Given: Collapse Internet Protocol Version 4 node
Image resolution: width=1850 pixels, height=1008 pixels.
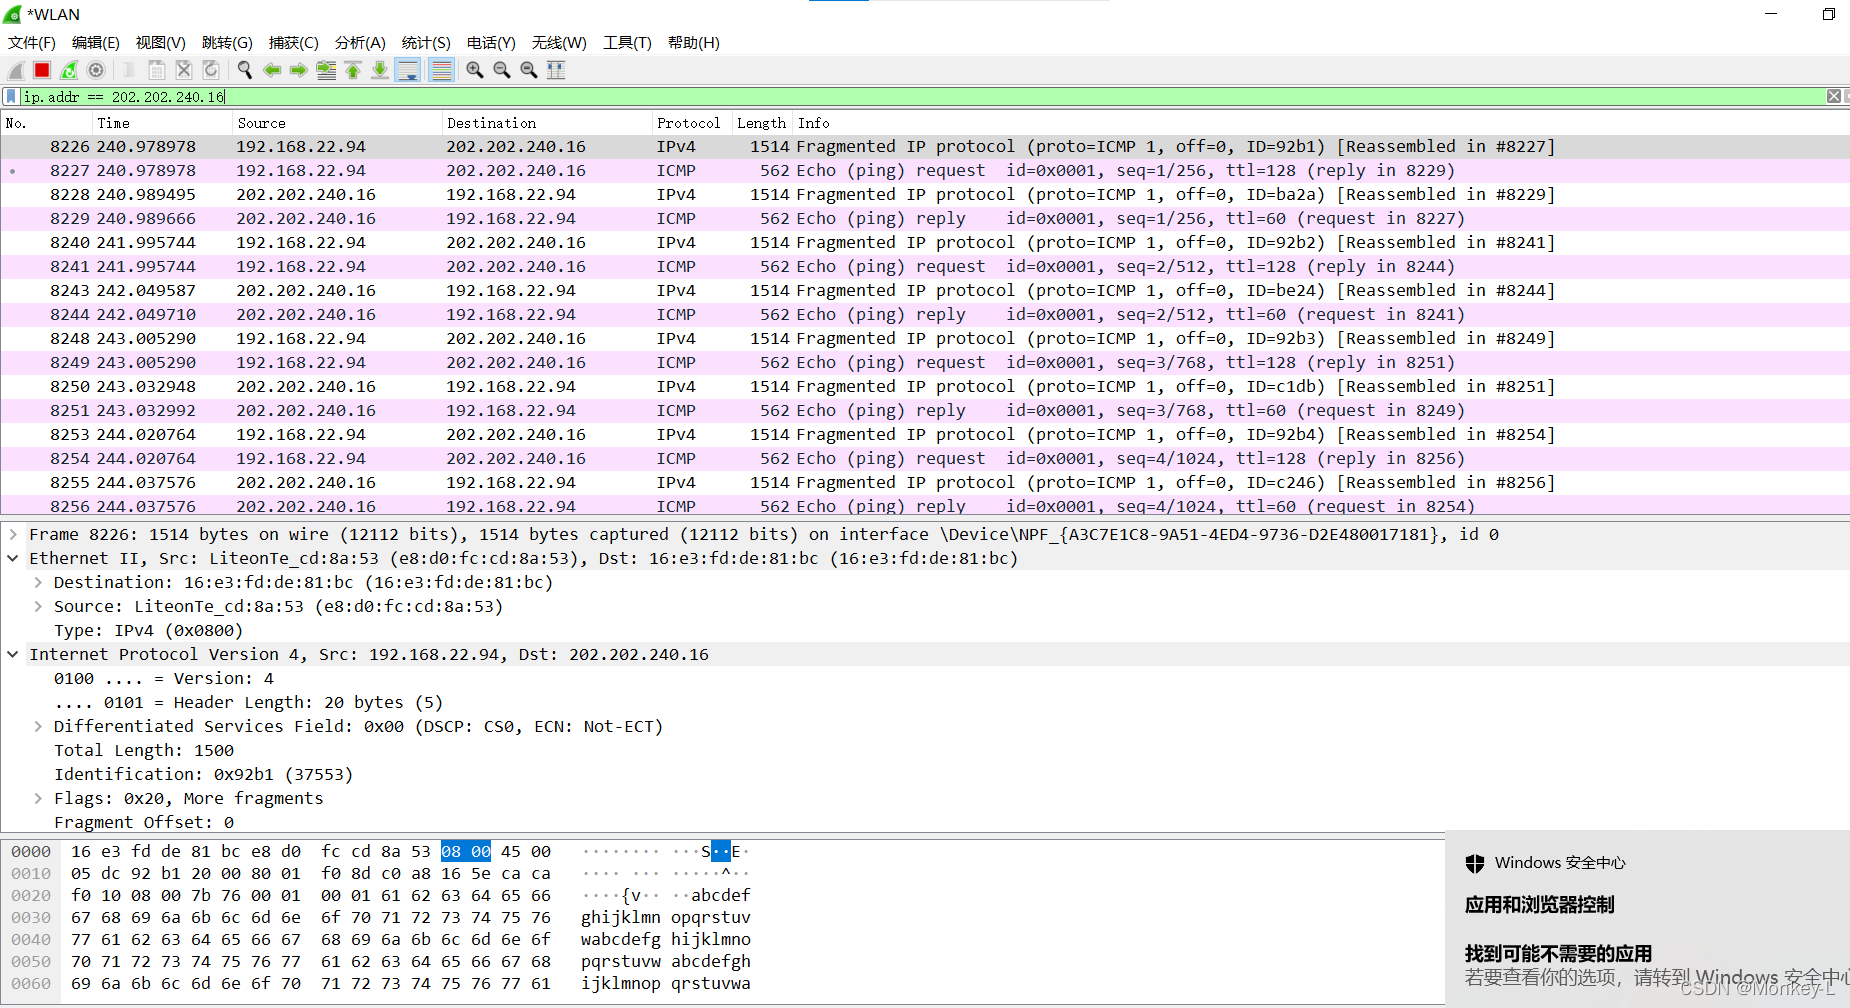Looking at the screenshot, I should coord(13,654).
